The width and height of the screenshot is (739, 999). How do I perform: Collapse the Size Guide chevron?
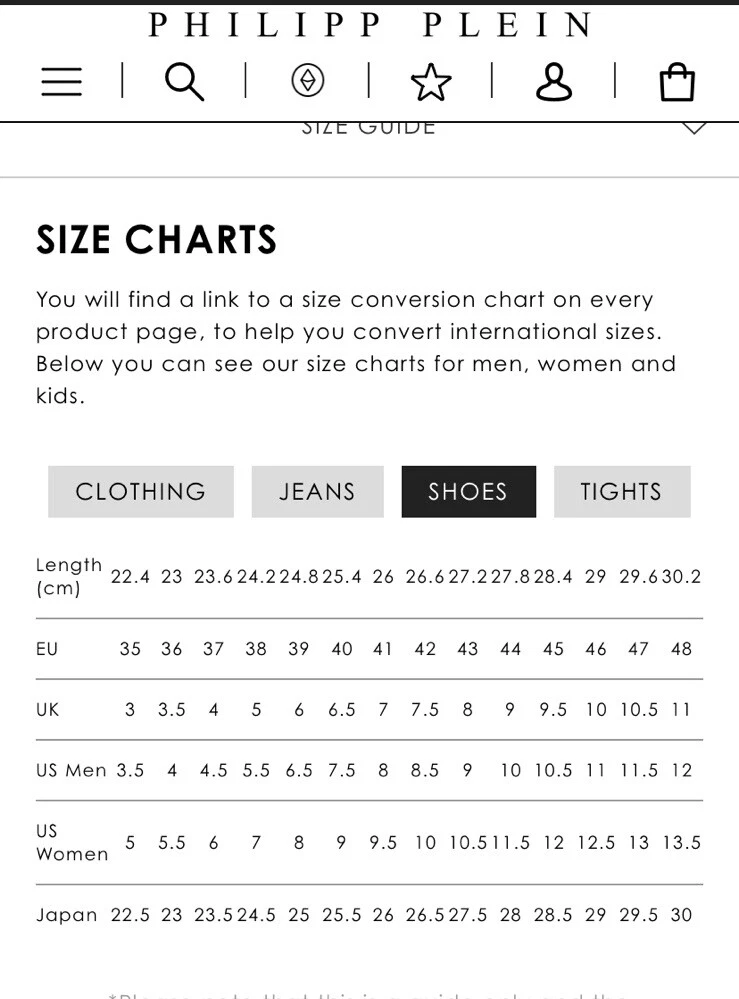click(x=694, y=128)
